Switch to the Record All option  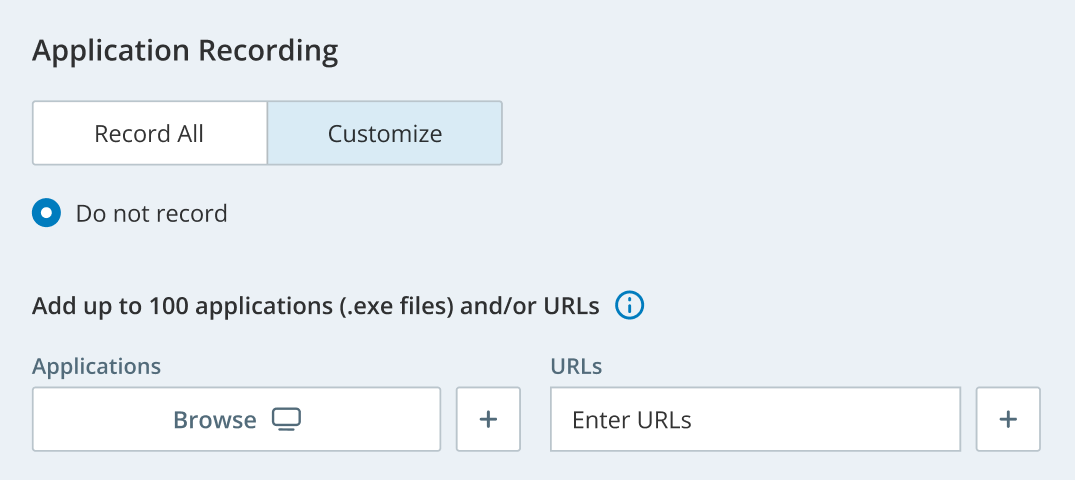point(149,133)
